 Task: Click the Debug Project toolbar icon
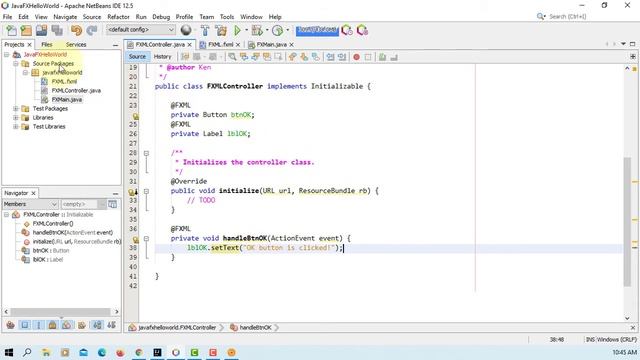coord(257,30)
